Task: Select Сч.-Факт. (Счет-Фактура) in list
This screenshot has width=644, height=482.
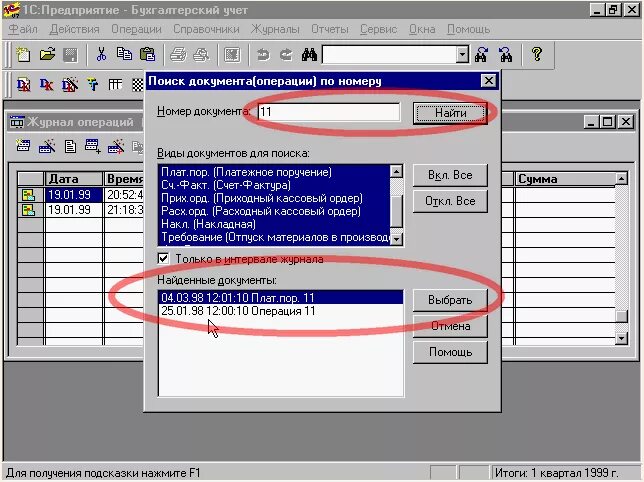Action: (x=274, y=185)
